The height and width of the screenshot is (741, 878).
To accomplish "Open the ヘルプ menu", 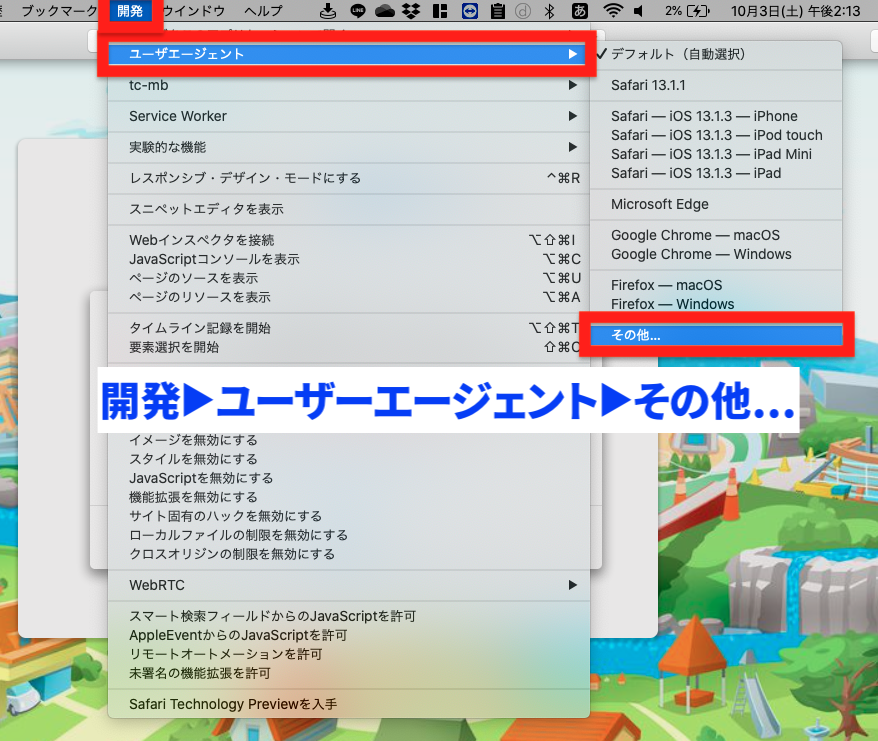I will point(263,11).
